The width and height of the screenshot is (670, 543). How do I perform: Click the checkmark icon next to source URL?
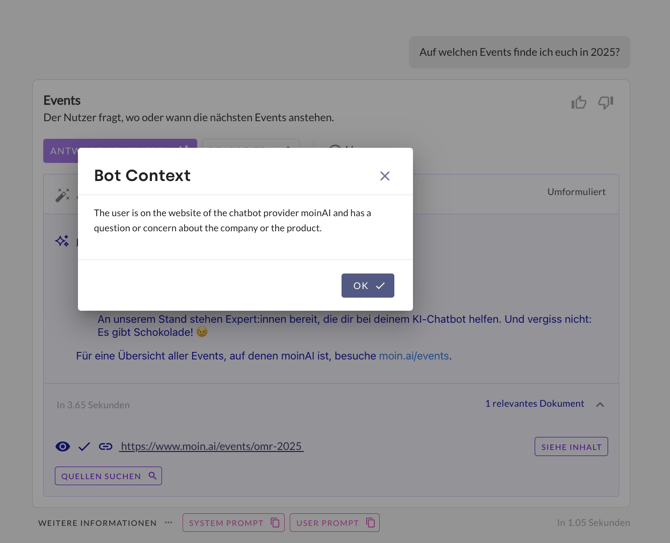coord(84,446)
